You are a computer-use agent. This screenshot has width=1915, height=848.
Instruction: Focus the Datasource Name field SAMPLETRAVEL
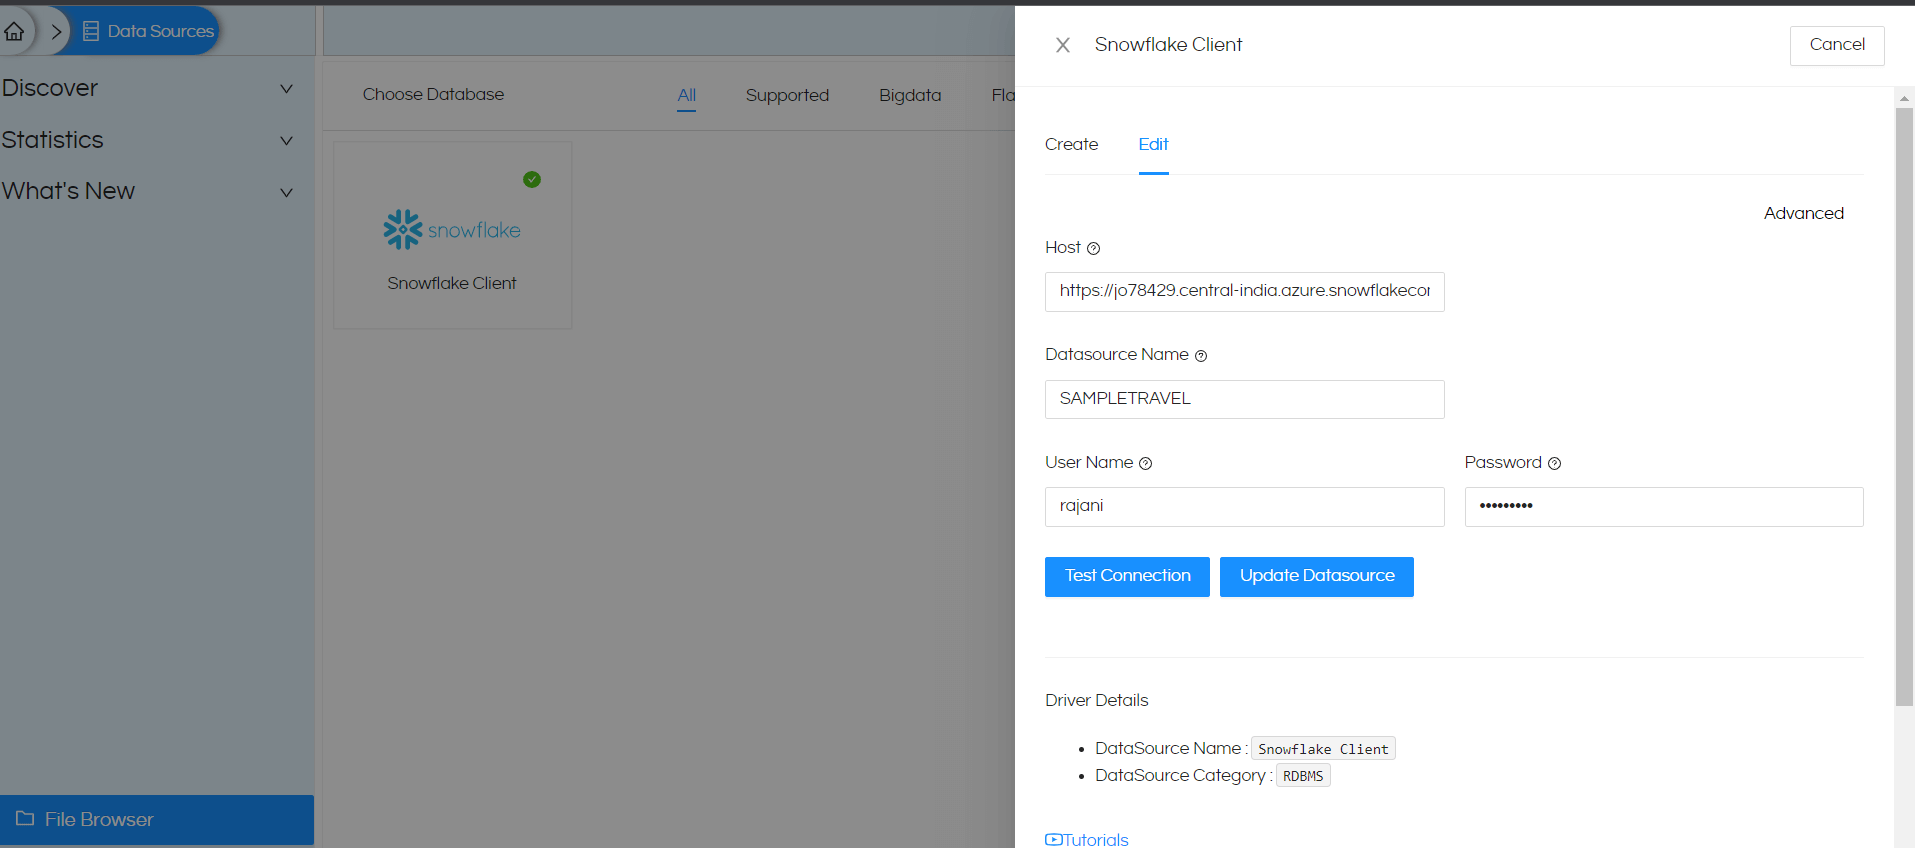(x=1244, y=399)
